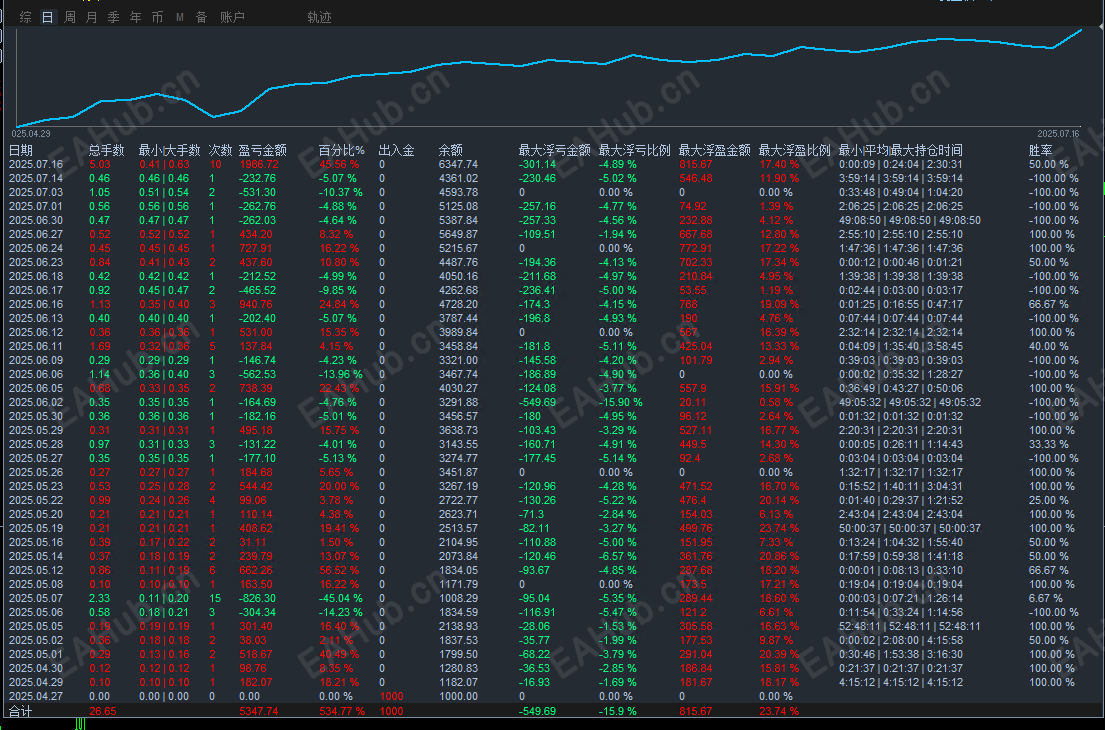This screenshot has height=730, width=1105.
Task: Open the 周 weekly tab
Action: point(70,17)
